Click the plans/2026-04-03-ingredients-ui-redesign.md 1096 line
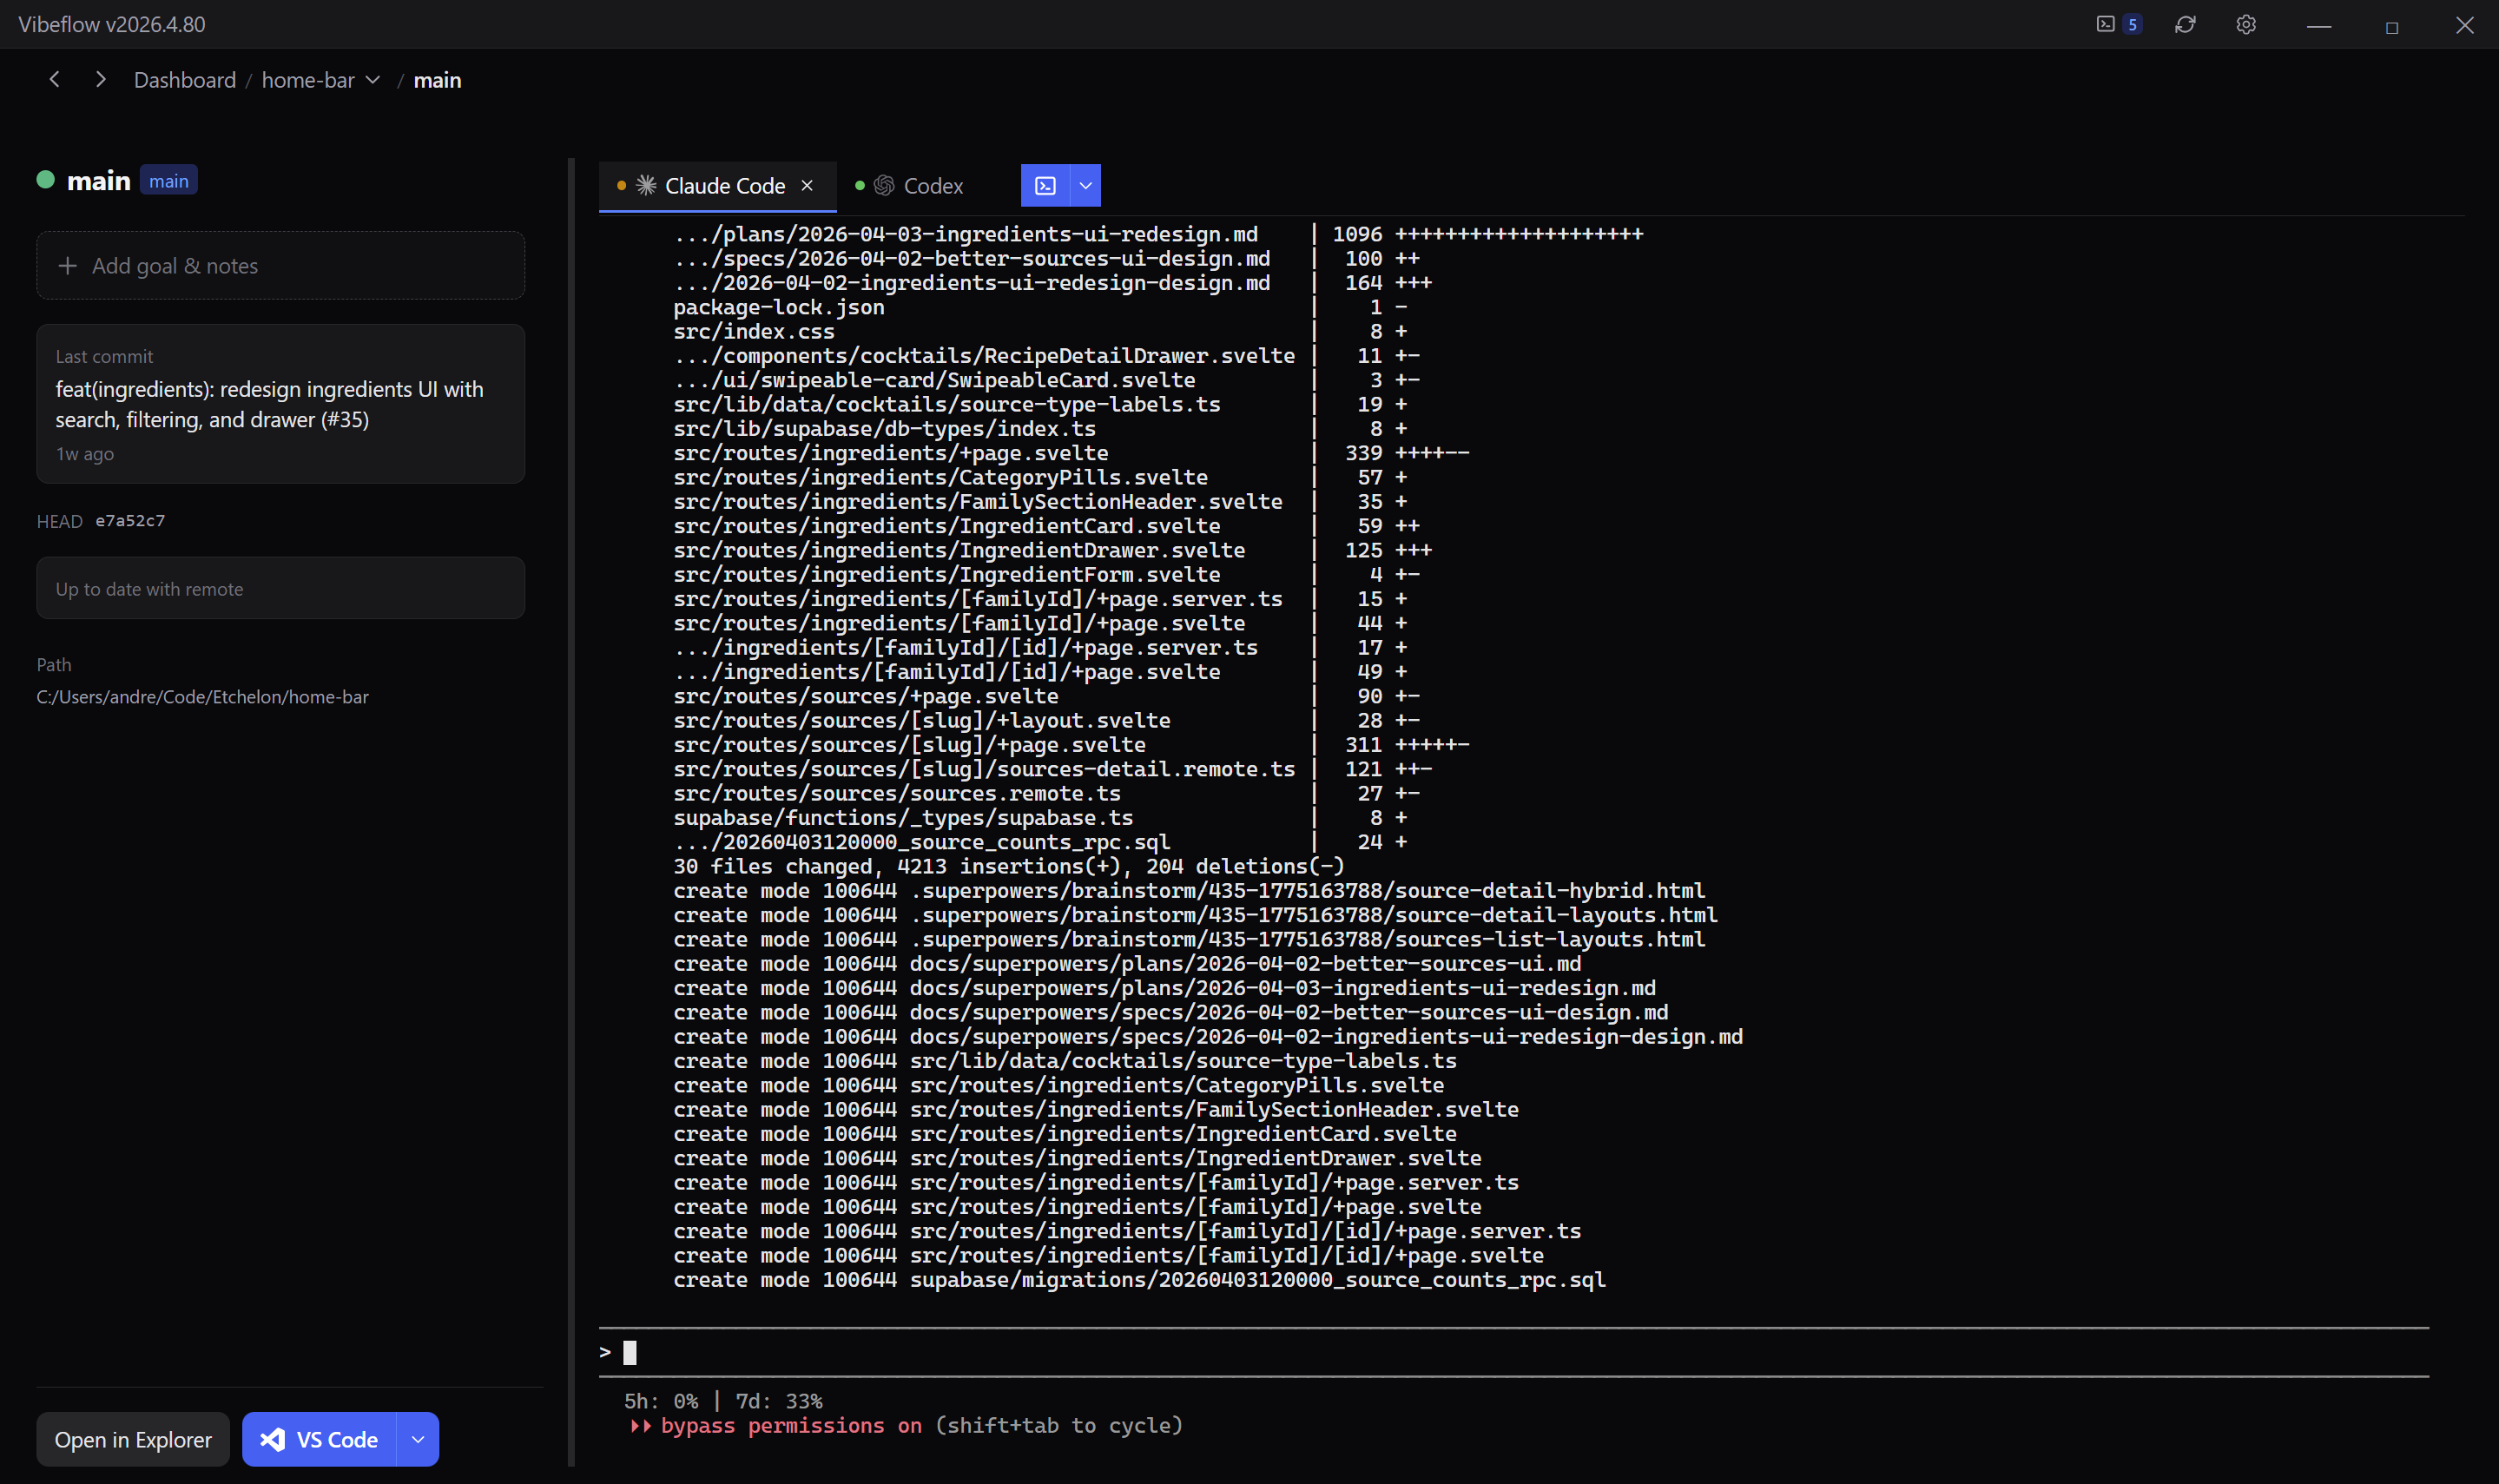The width and height of the screenshot is (2499, 1484). (1158, 234)
